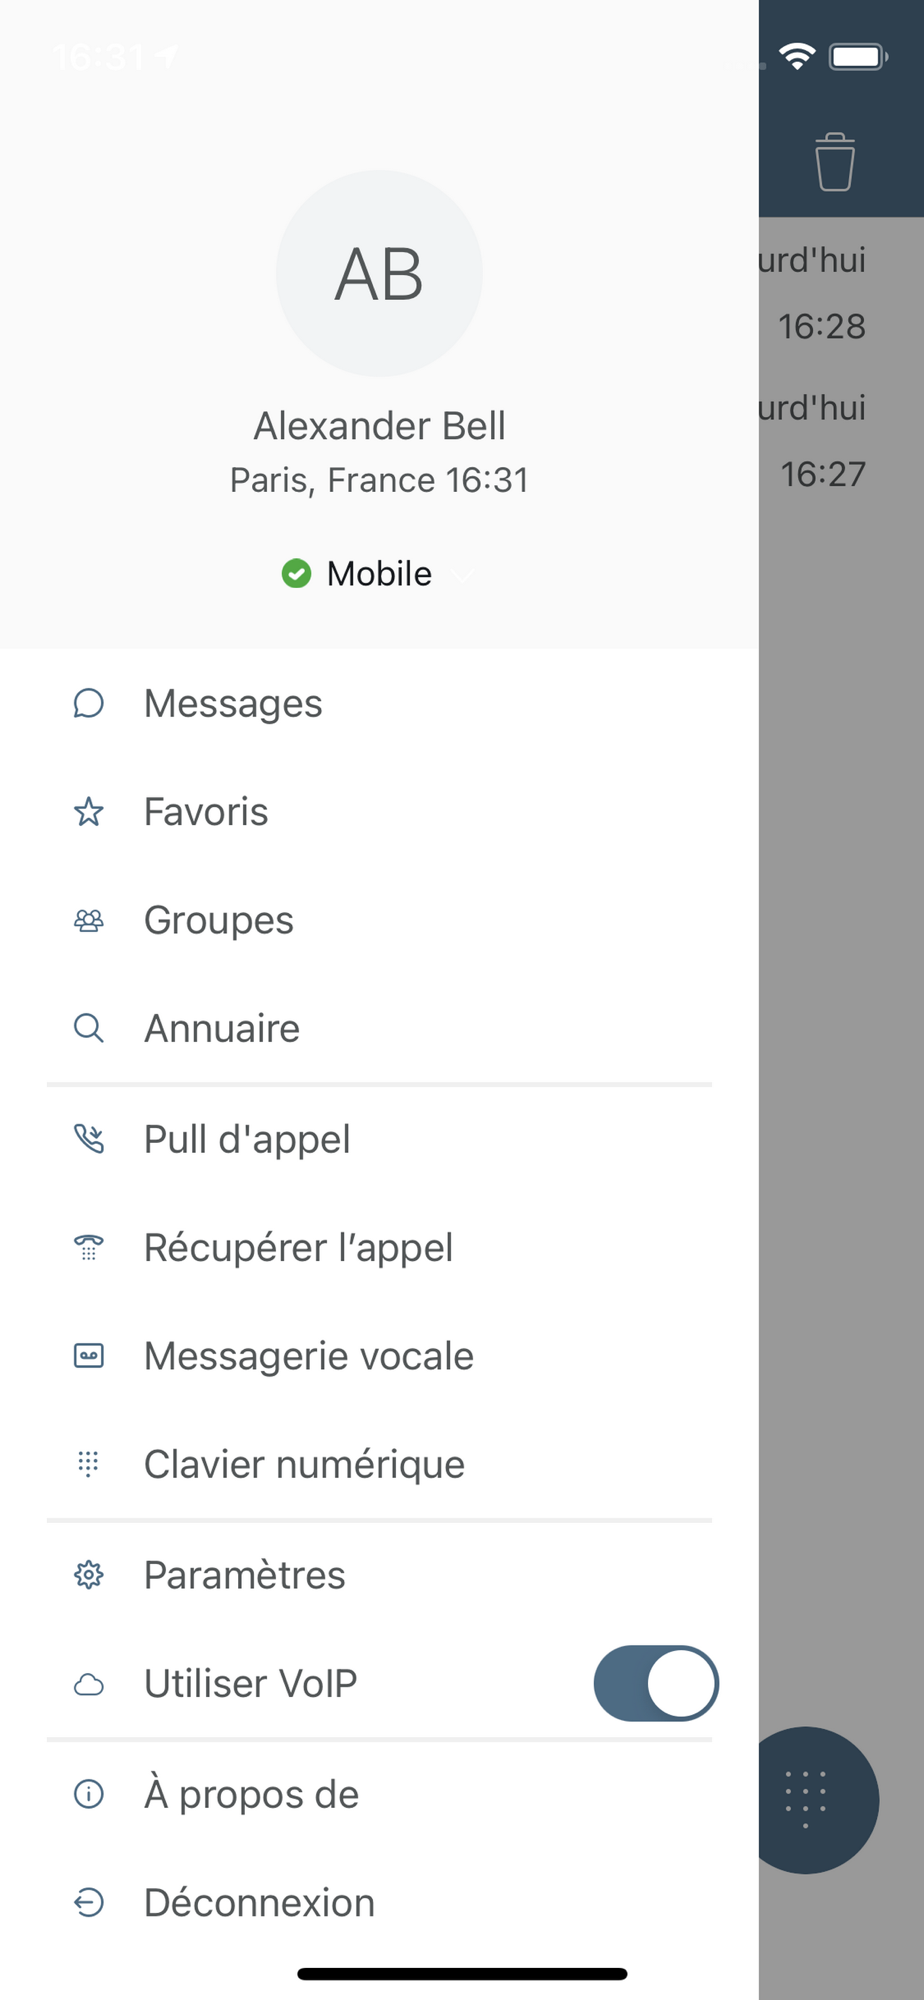924x2000 pixels.
Task: Expand the Mobile status dropdown
Action: coord(461,574)
